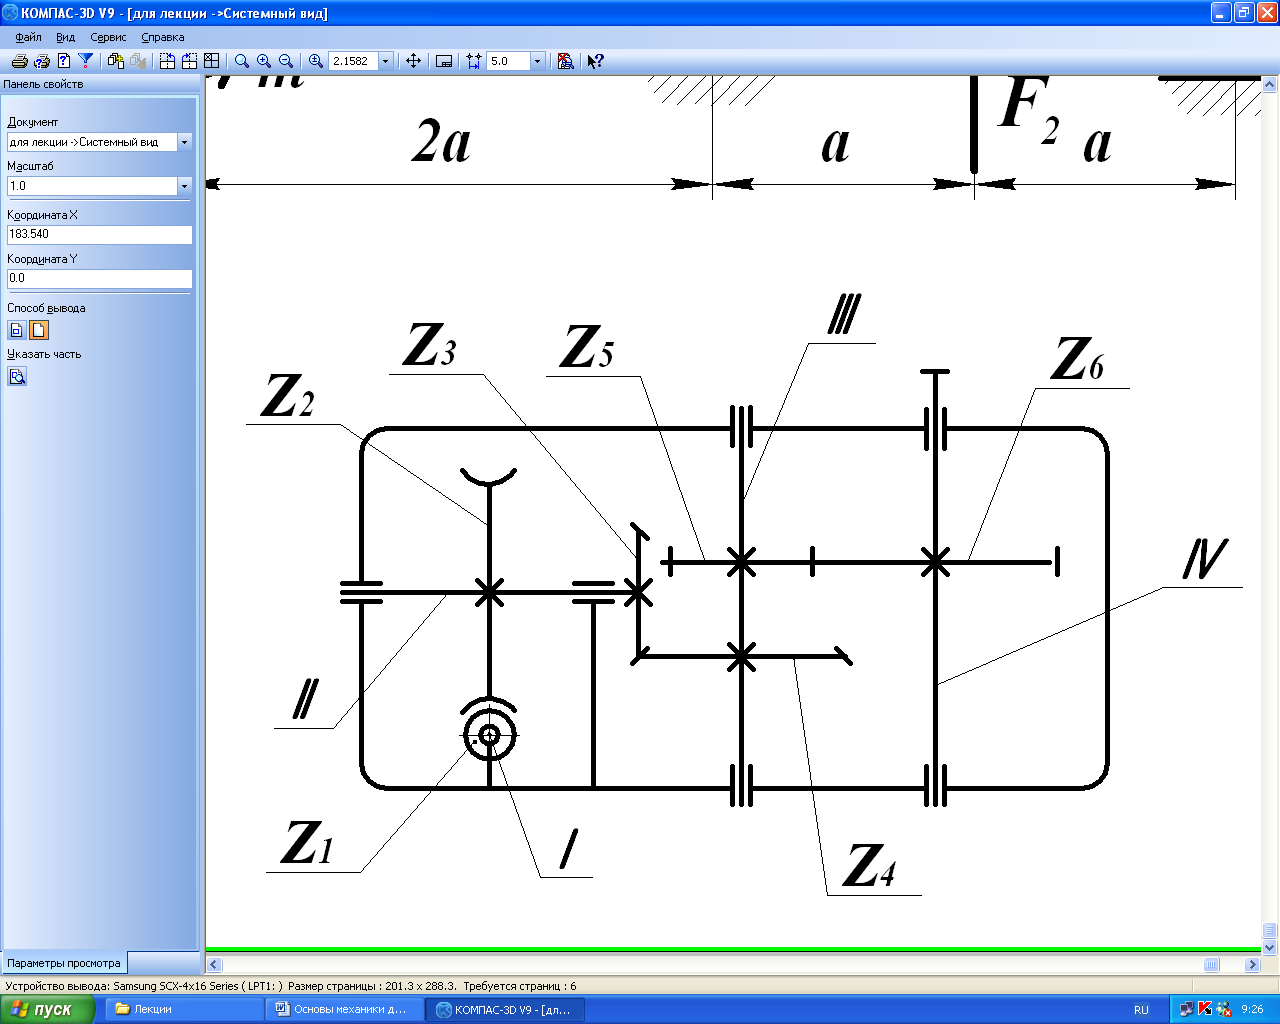Switch to Основы механики taskbar window
The image size is (1280, 1024).
tap(345, 1010)
